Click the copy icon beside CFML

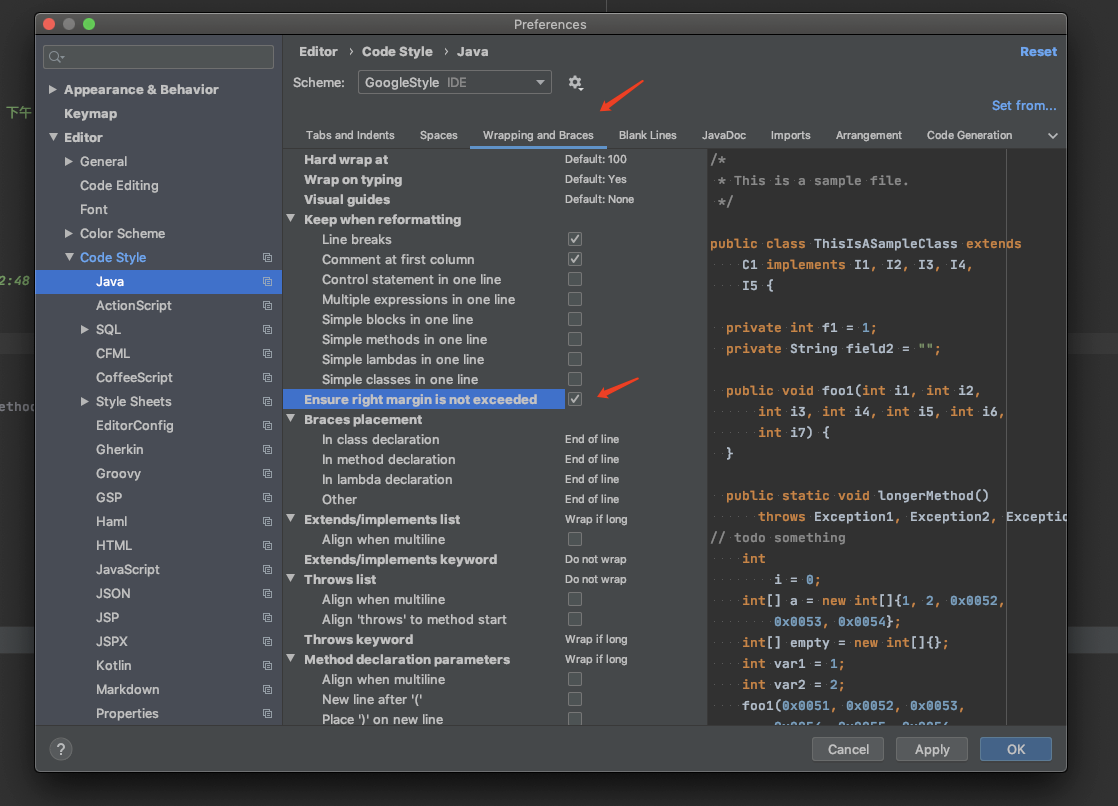267,354
